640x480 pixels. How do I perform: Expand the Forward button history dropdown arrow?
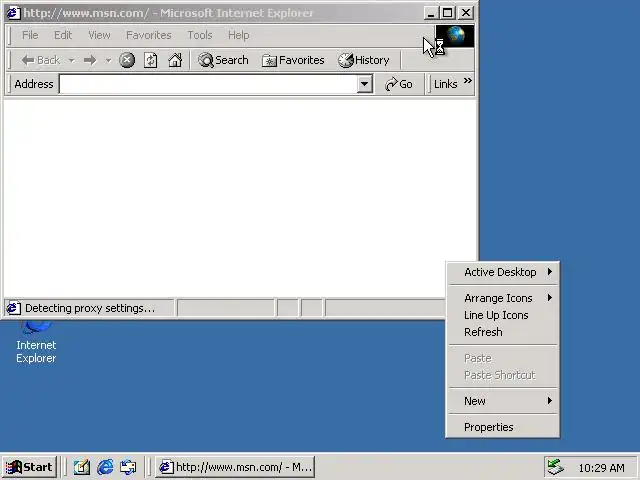point(108,60)
